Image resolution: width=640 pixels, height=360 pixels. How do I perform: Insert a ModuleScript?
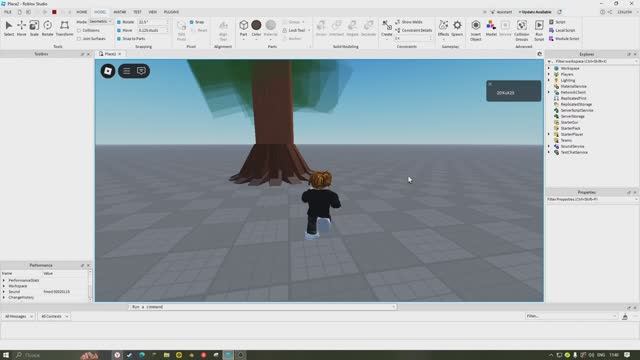point(564,38)
